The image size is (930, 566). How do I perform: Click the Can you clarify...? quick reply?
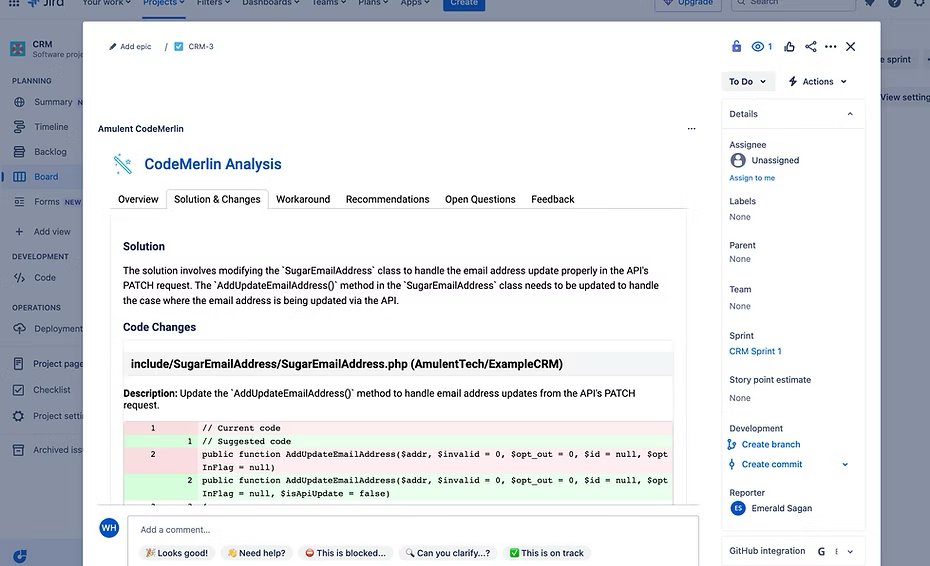(x=448, y=553)
